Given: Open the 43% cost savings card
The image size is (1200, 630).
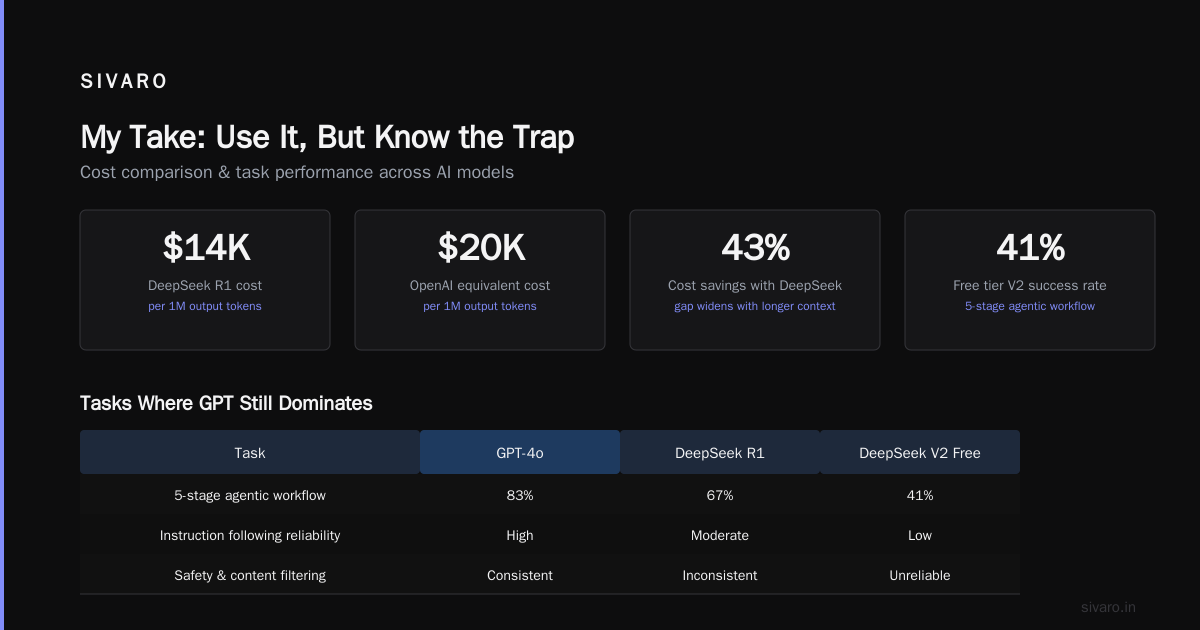Looking at the screenshot, I should (x=755, y=280).
